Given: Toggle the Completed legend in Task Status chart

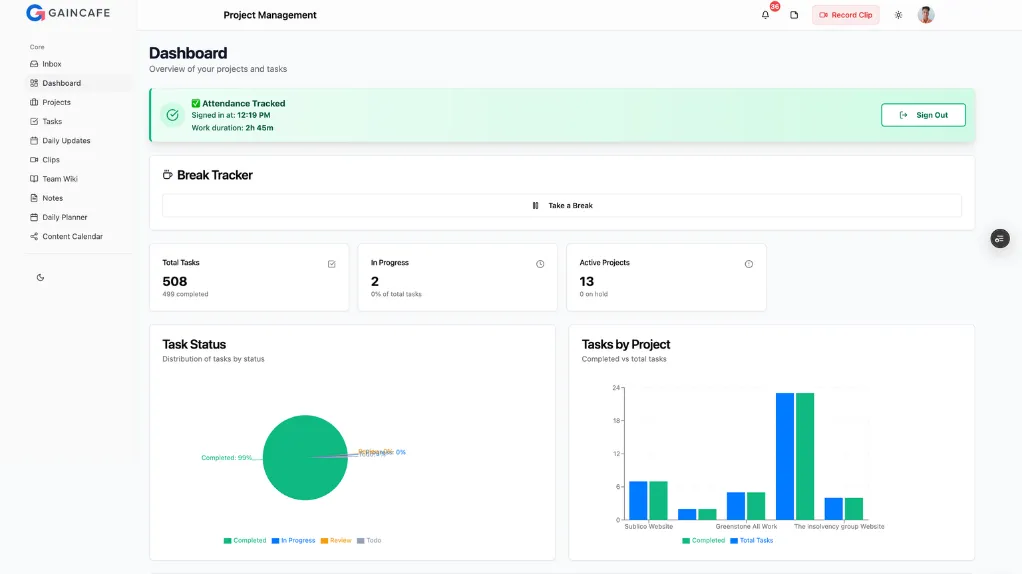Looking at the screenshot, I should [x=245, y=541].
